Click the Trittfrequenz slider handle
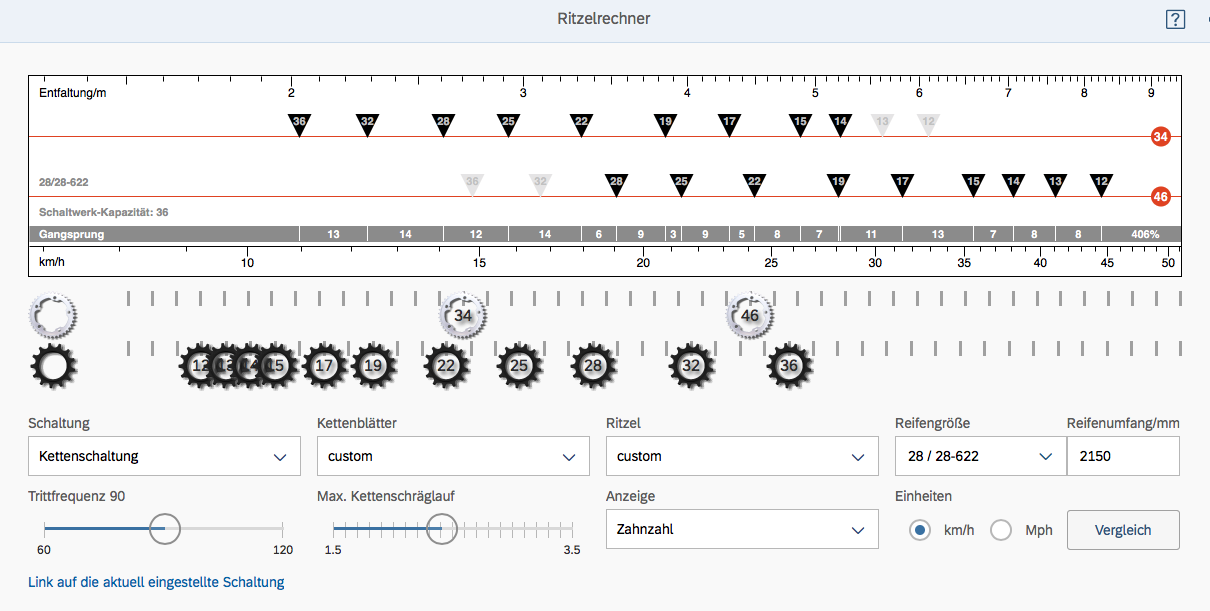The image size is (1210, 611). [x=164, y=528]
